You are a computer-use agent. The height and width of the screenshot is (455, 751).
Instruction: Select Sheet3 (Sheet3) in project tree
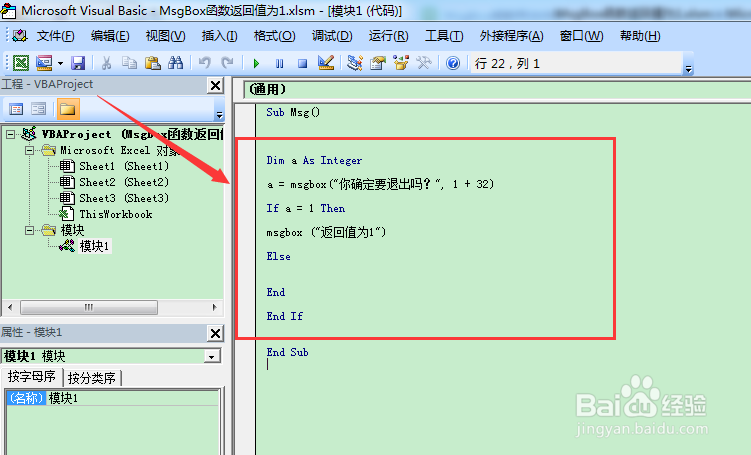[124, 198]
